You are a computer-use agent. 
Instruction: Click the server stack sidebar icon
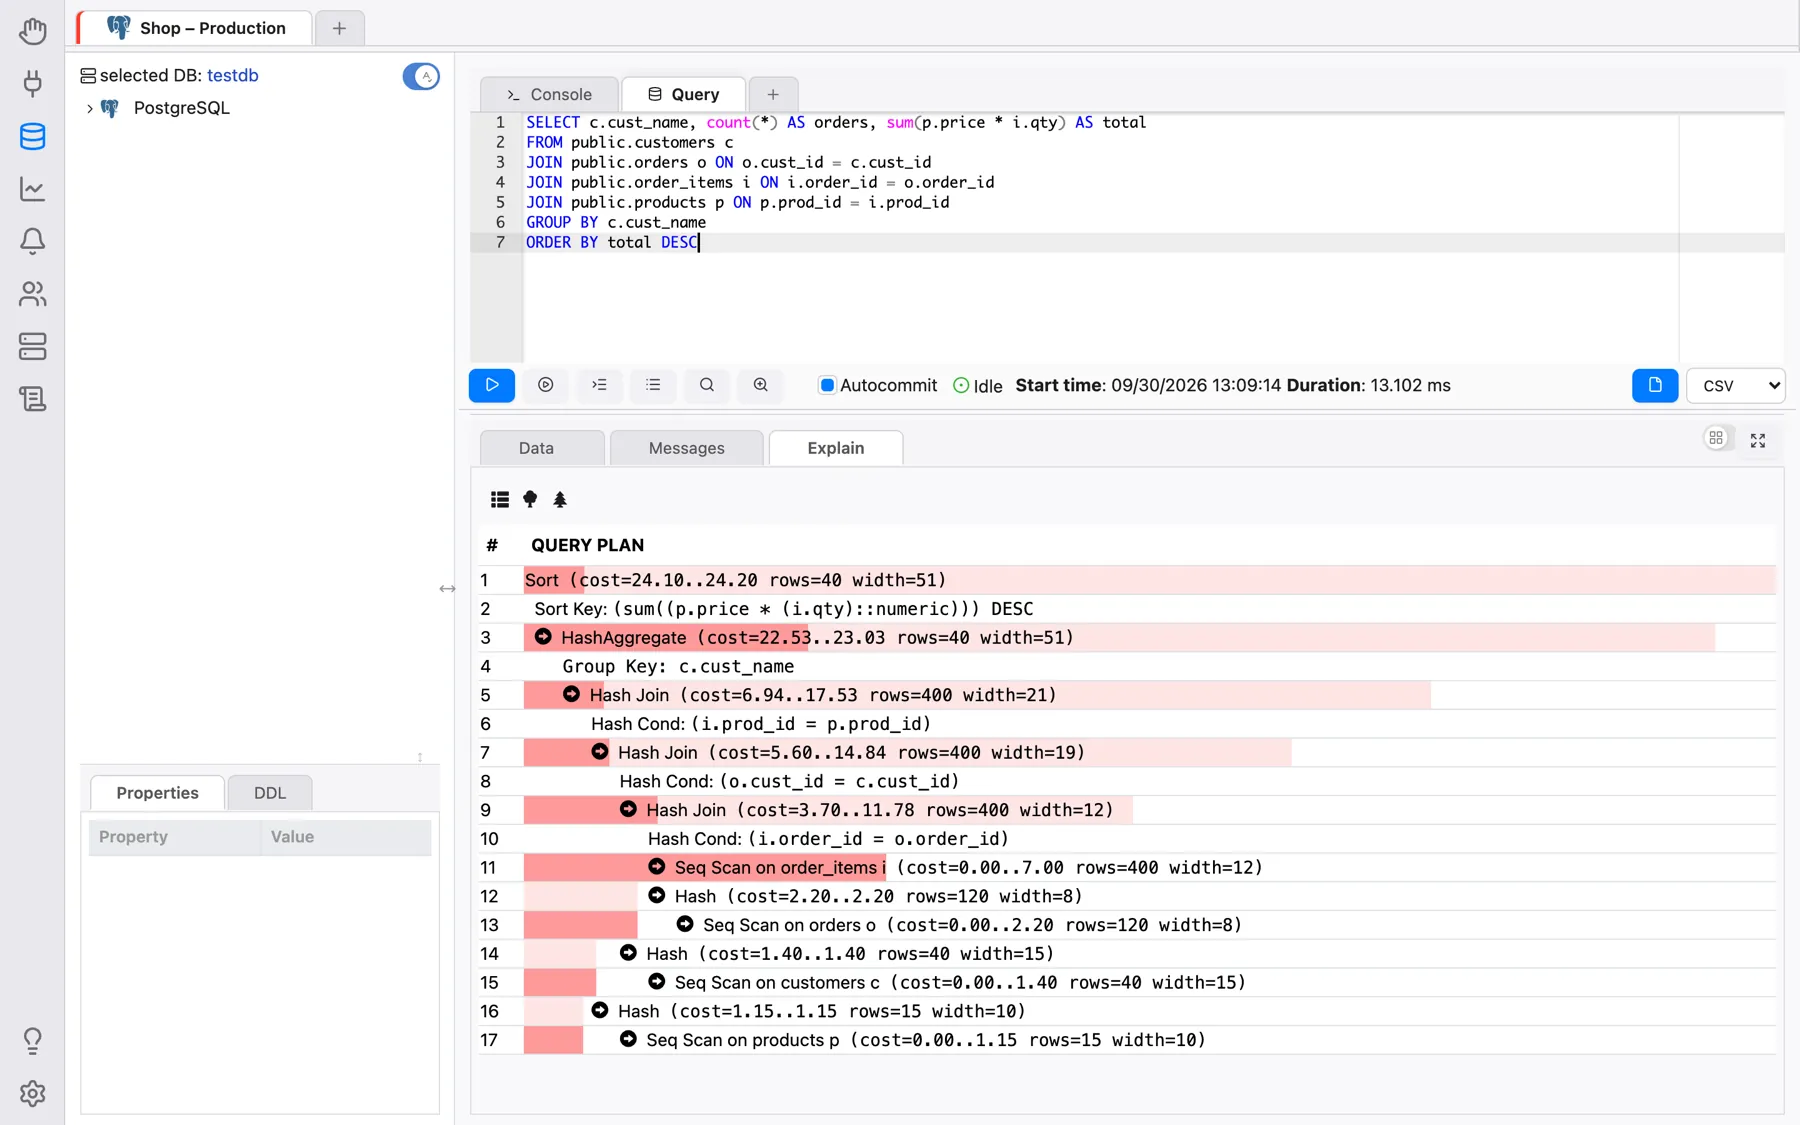coord(32,346)
